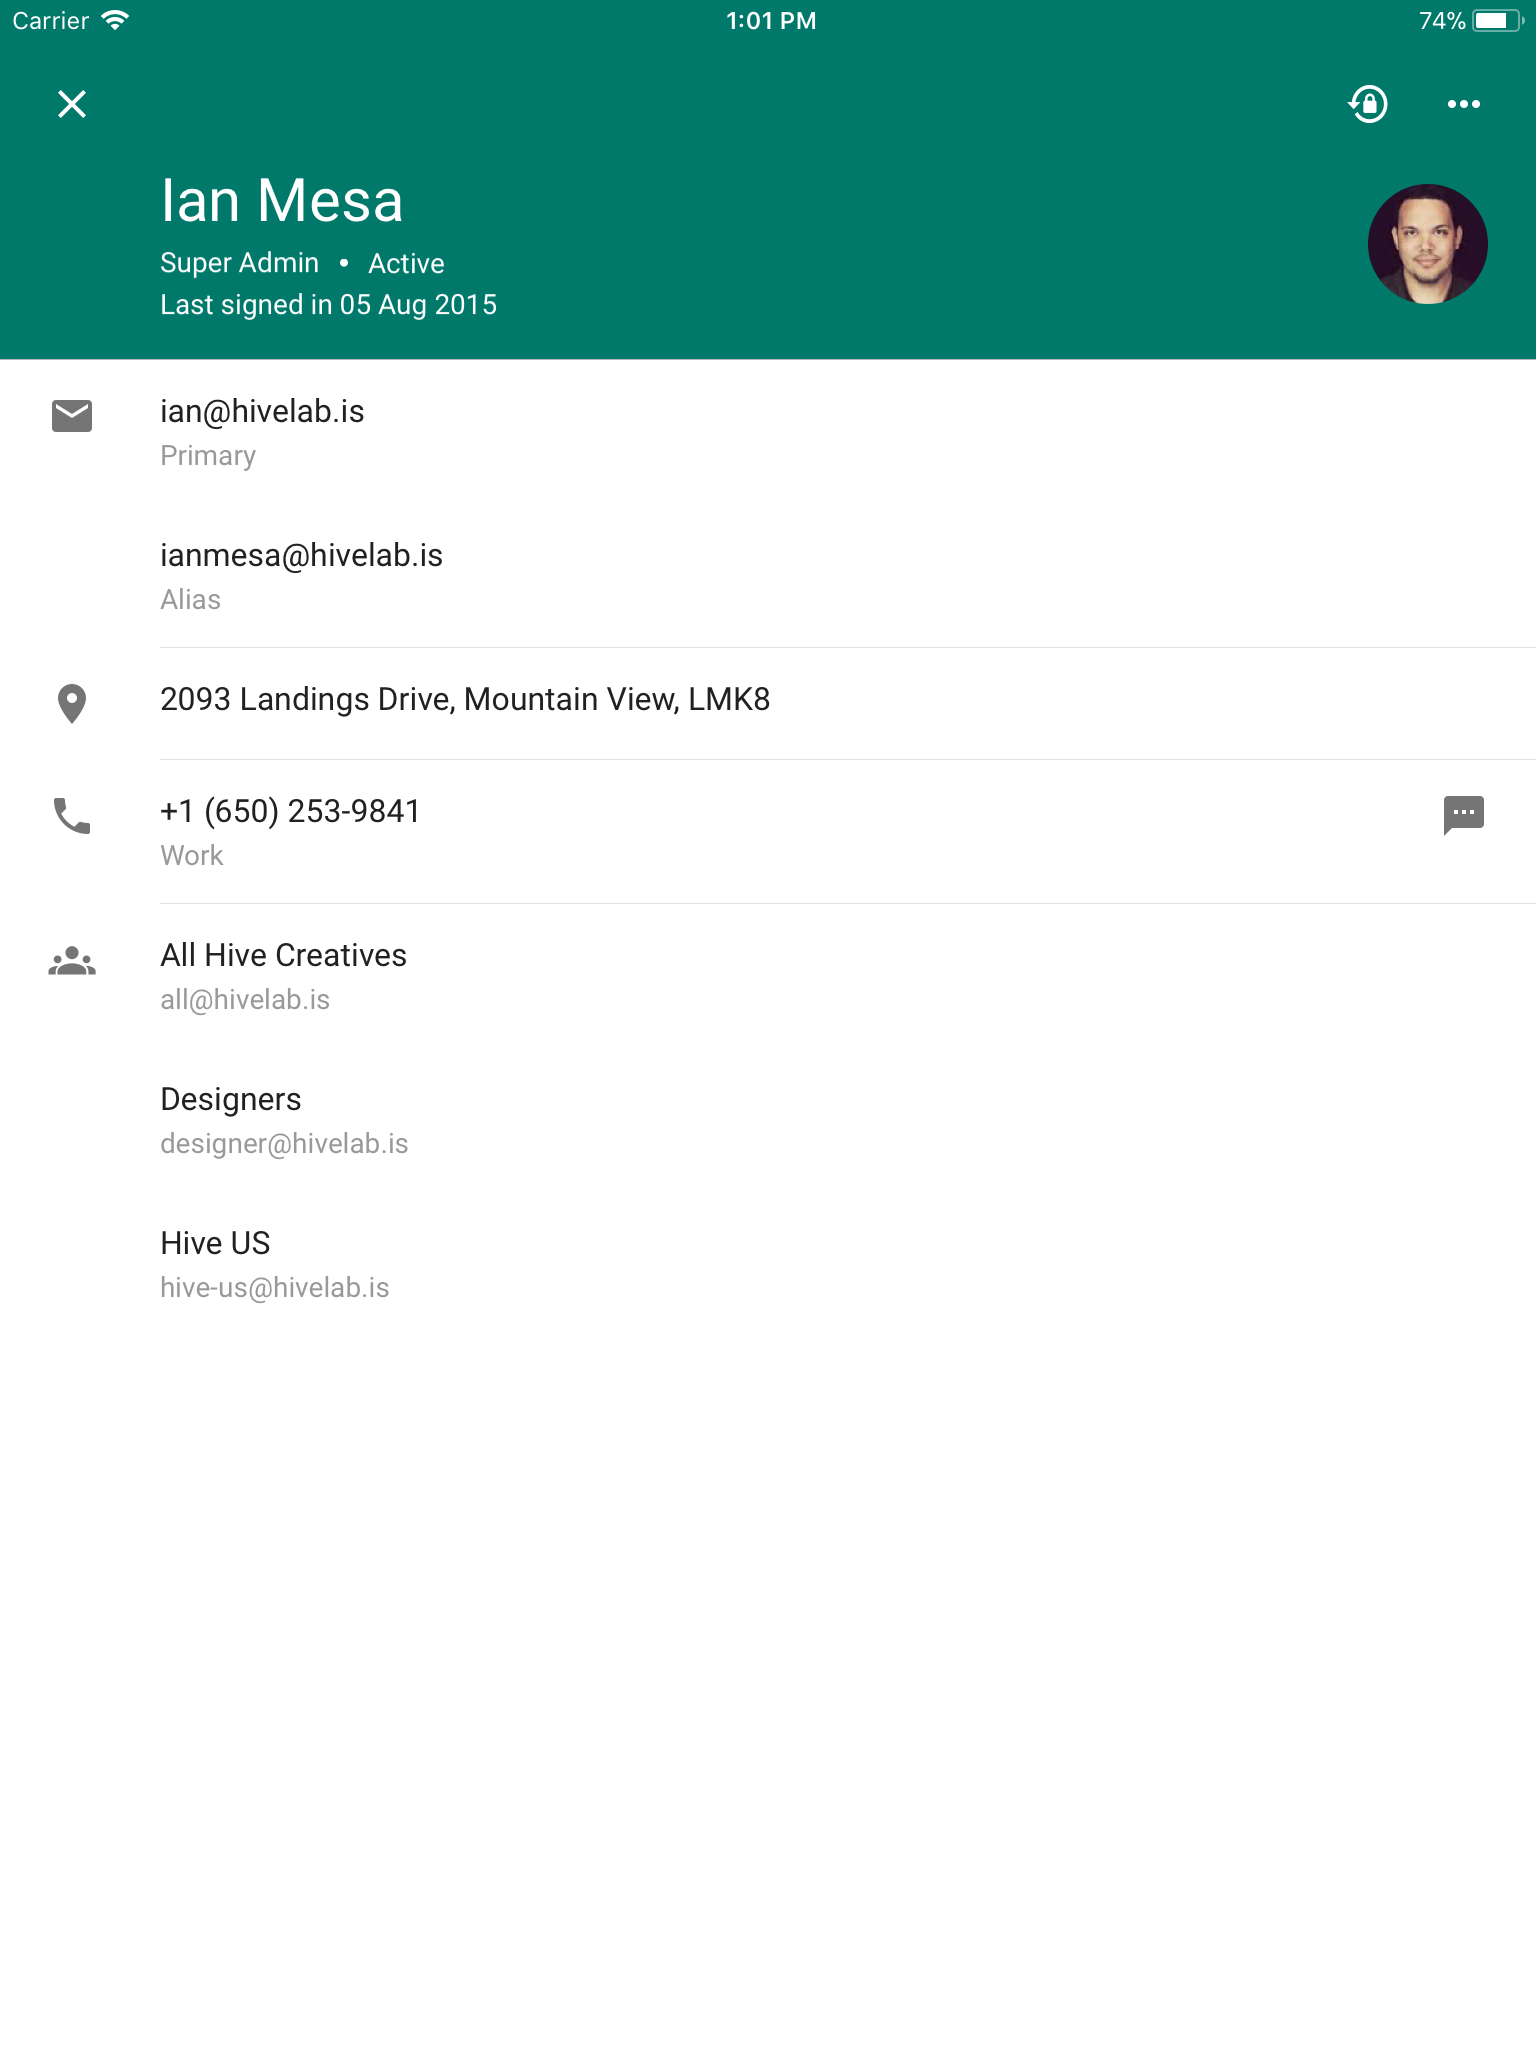Tap the email envelope icon

tap(72, 416)
